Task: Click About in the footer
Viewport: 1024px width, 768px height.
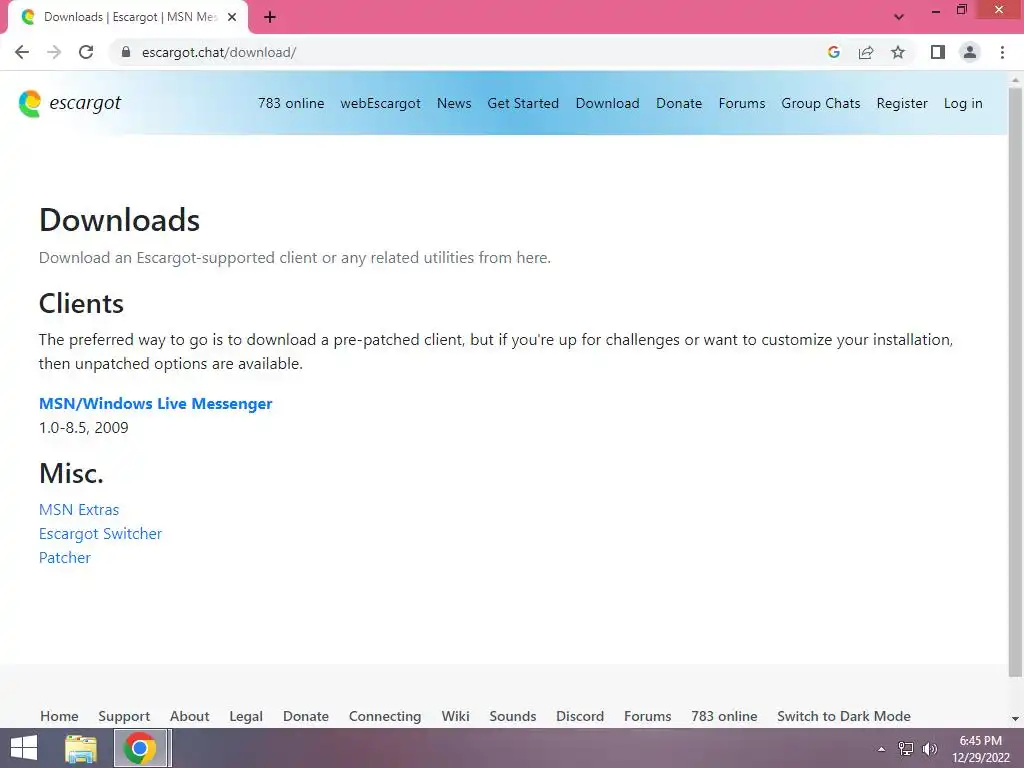Action: point(189,716)
